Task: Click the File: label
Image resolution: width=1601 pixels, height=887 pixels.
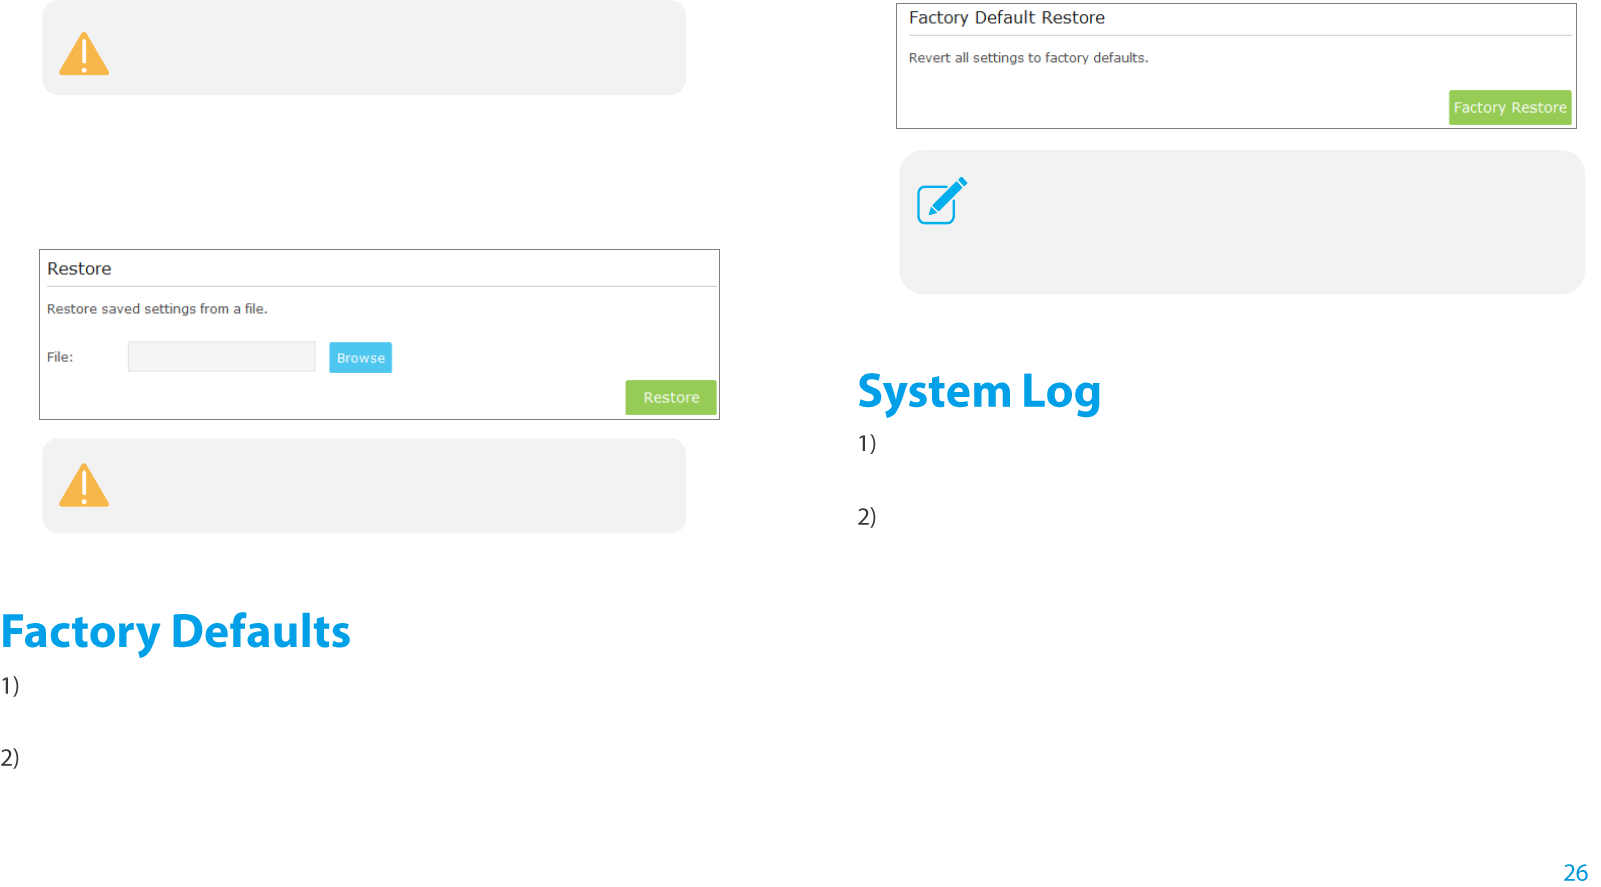Action: pyautogui.click(x=60, y=357)
